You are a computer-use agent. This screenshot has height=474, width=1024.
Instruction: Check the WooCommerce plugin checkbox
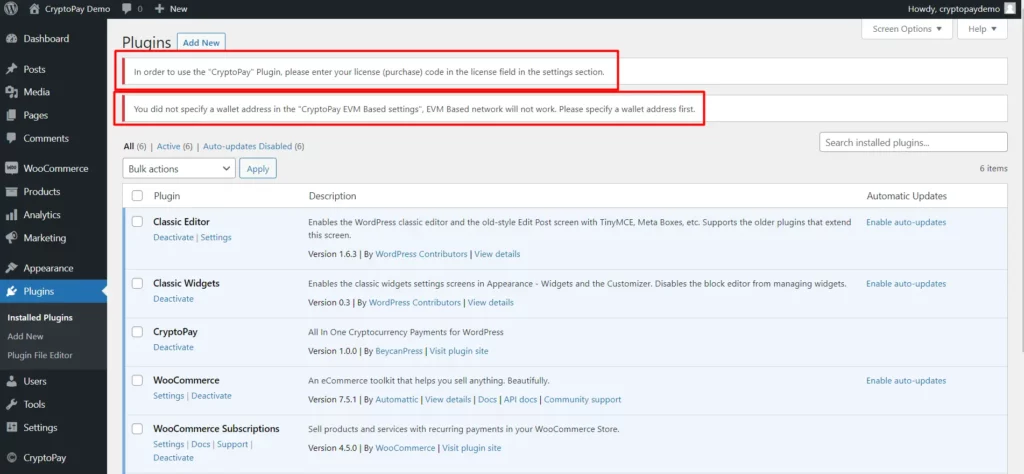point(137,380)
